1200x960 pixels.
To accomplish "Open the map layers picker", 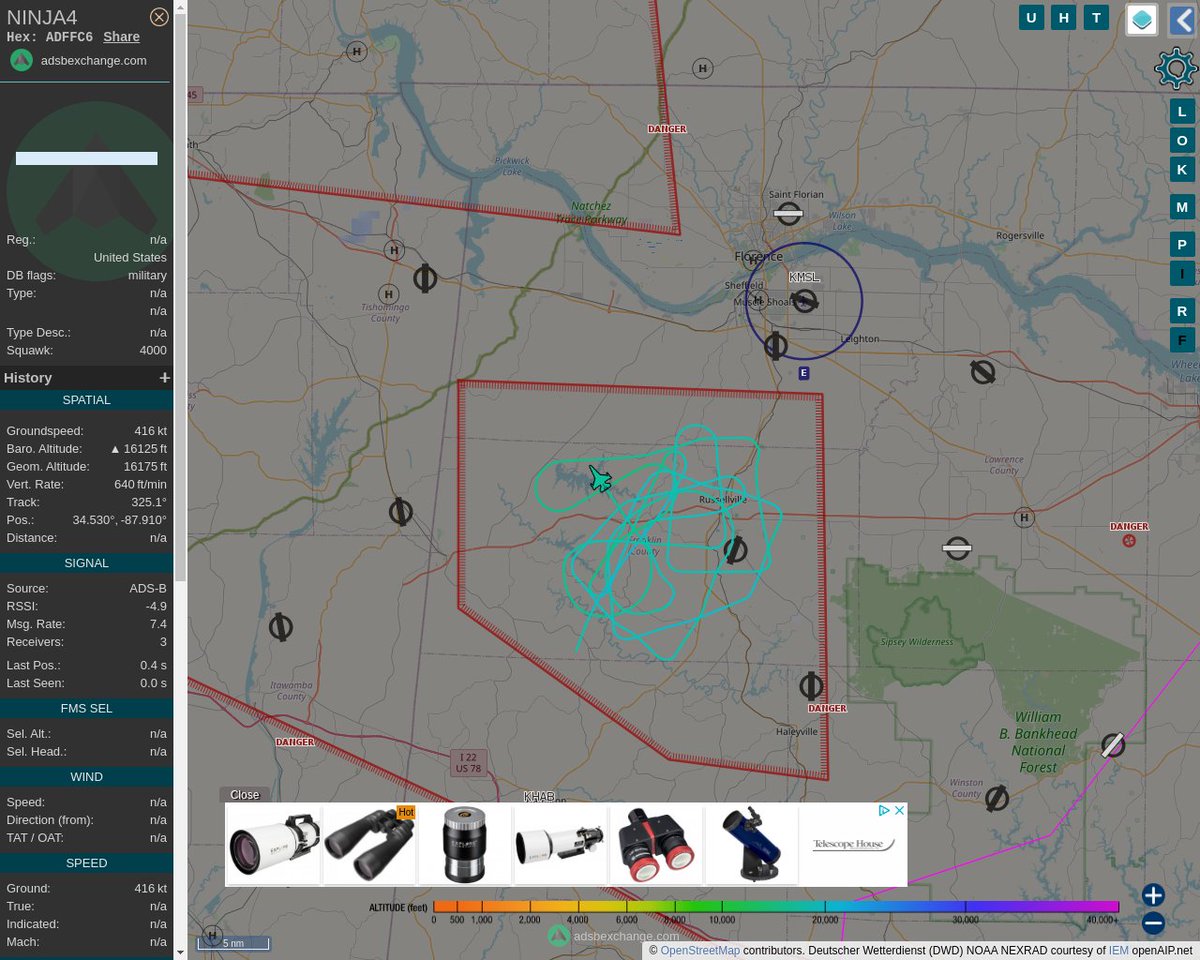I will 1141,19.
